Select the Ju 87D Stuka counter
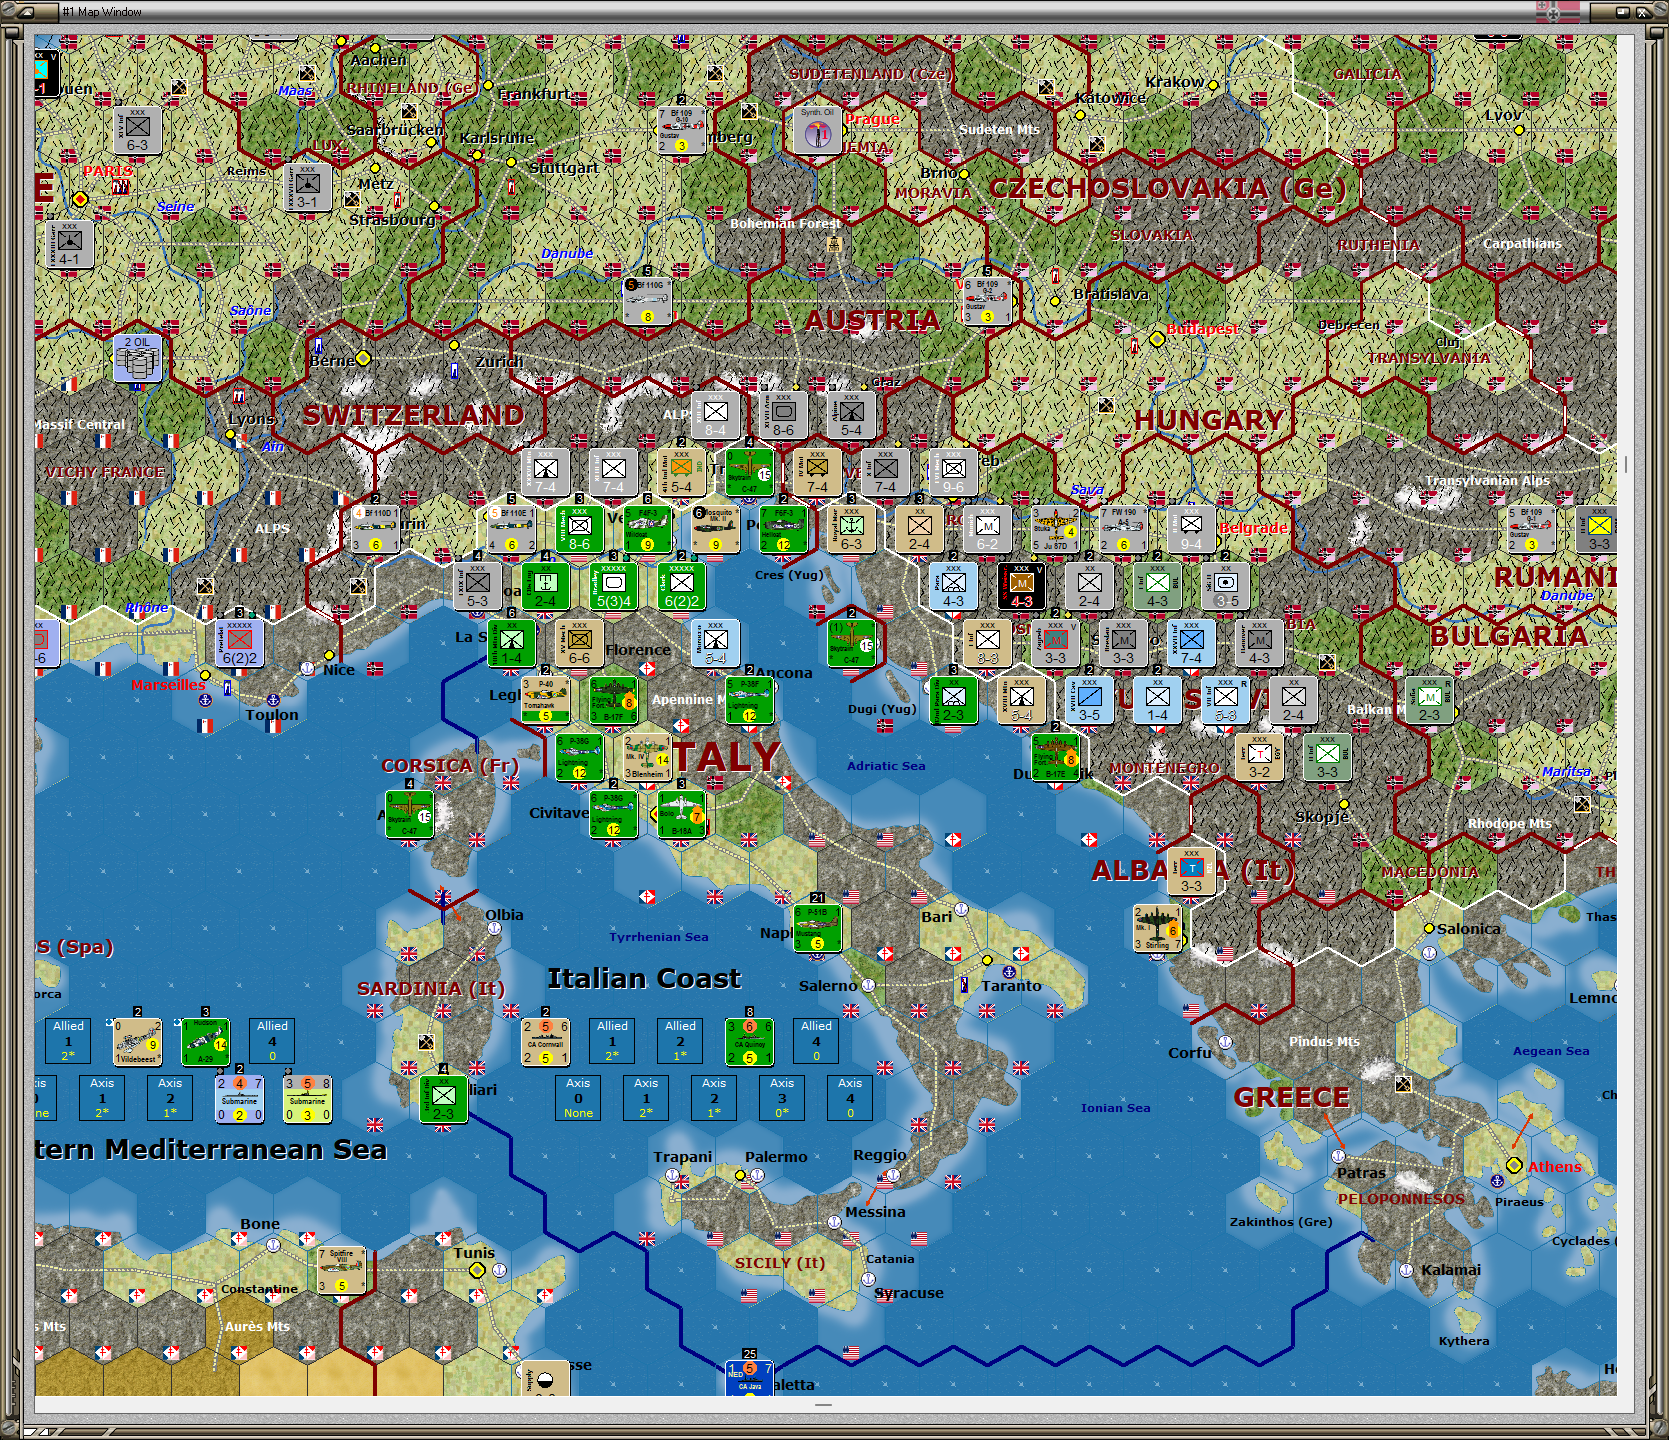 [1055, 529]
